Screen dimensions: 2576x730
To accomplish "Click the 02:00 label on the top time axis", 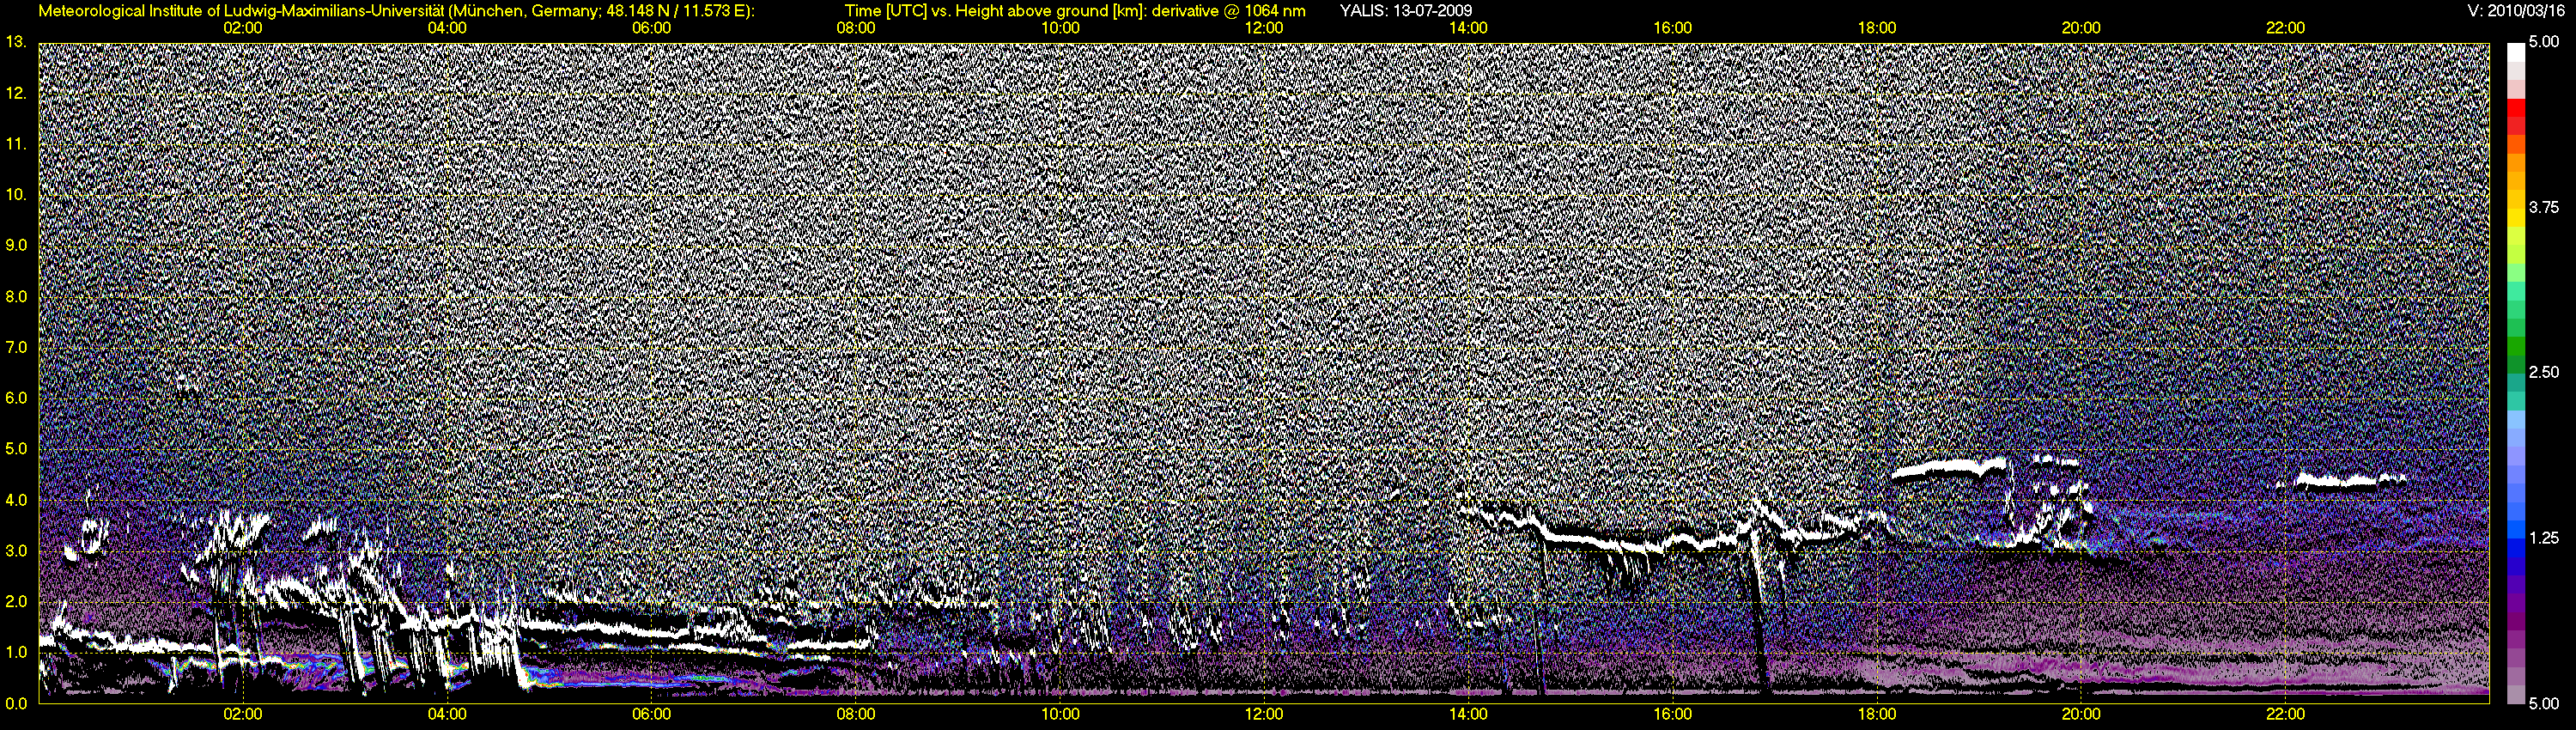I will coord(243,28).
